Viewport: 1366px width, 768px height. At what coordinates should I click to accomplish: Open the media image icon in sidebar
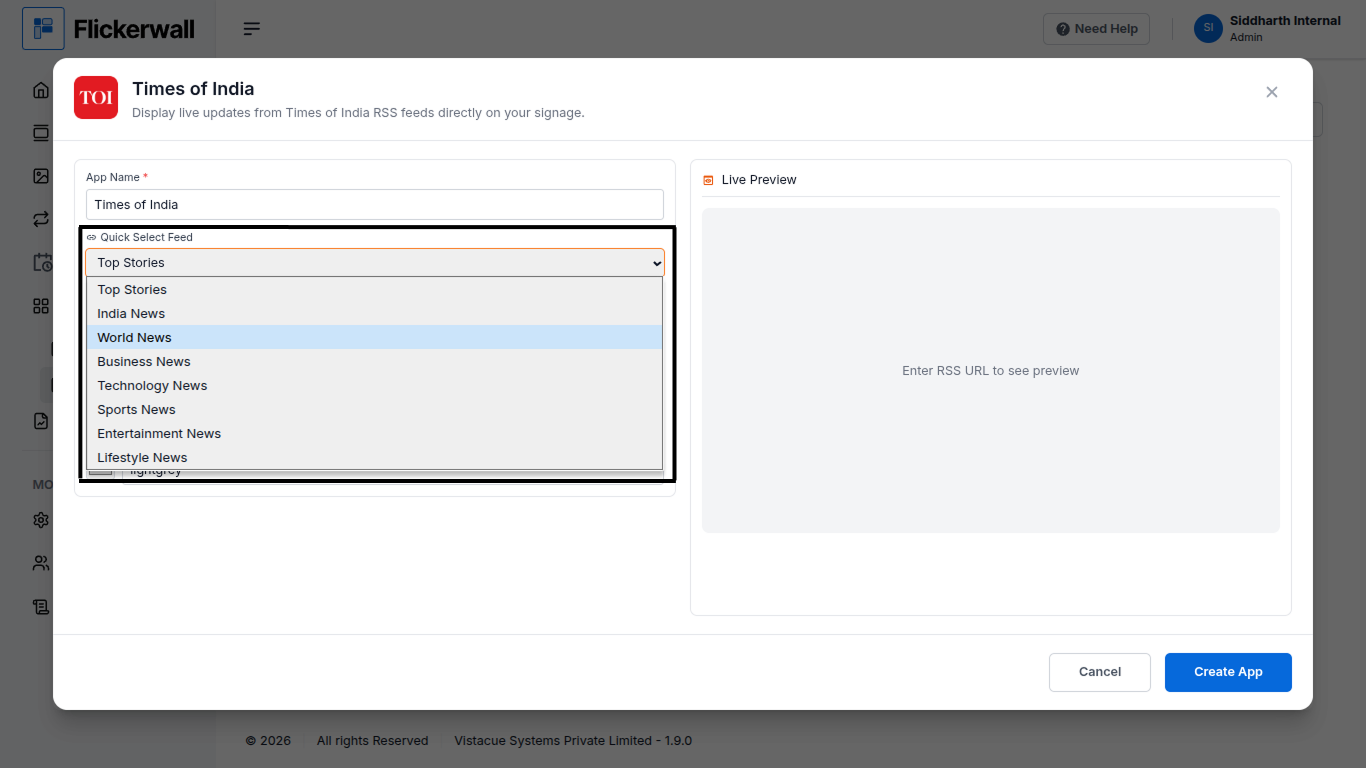pos(41,176)
